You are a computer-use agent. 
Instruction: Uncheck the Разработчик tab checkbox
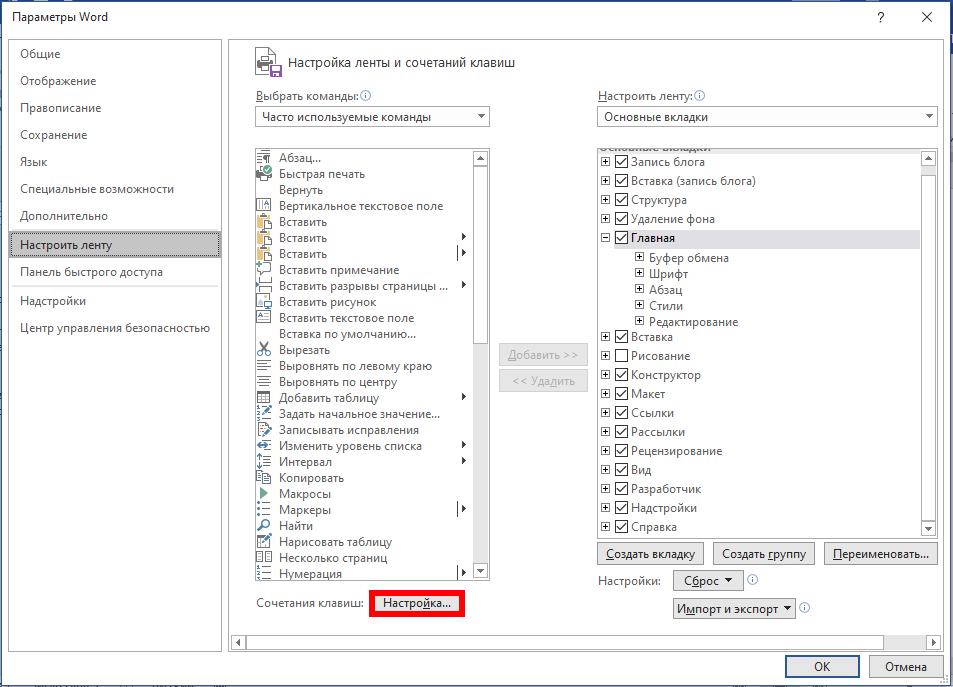(621, 488)
